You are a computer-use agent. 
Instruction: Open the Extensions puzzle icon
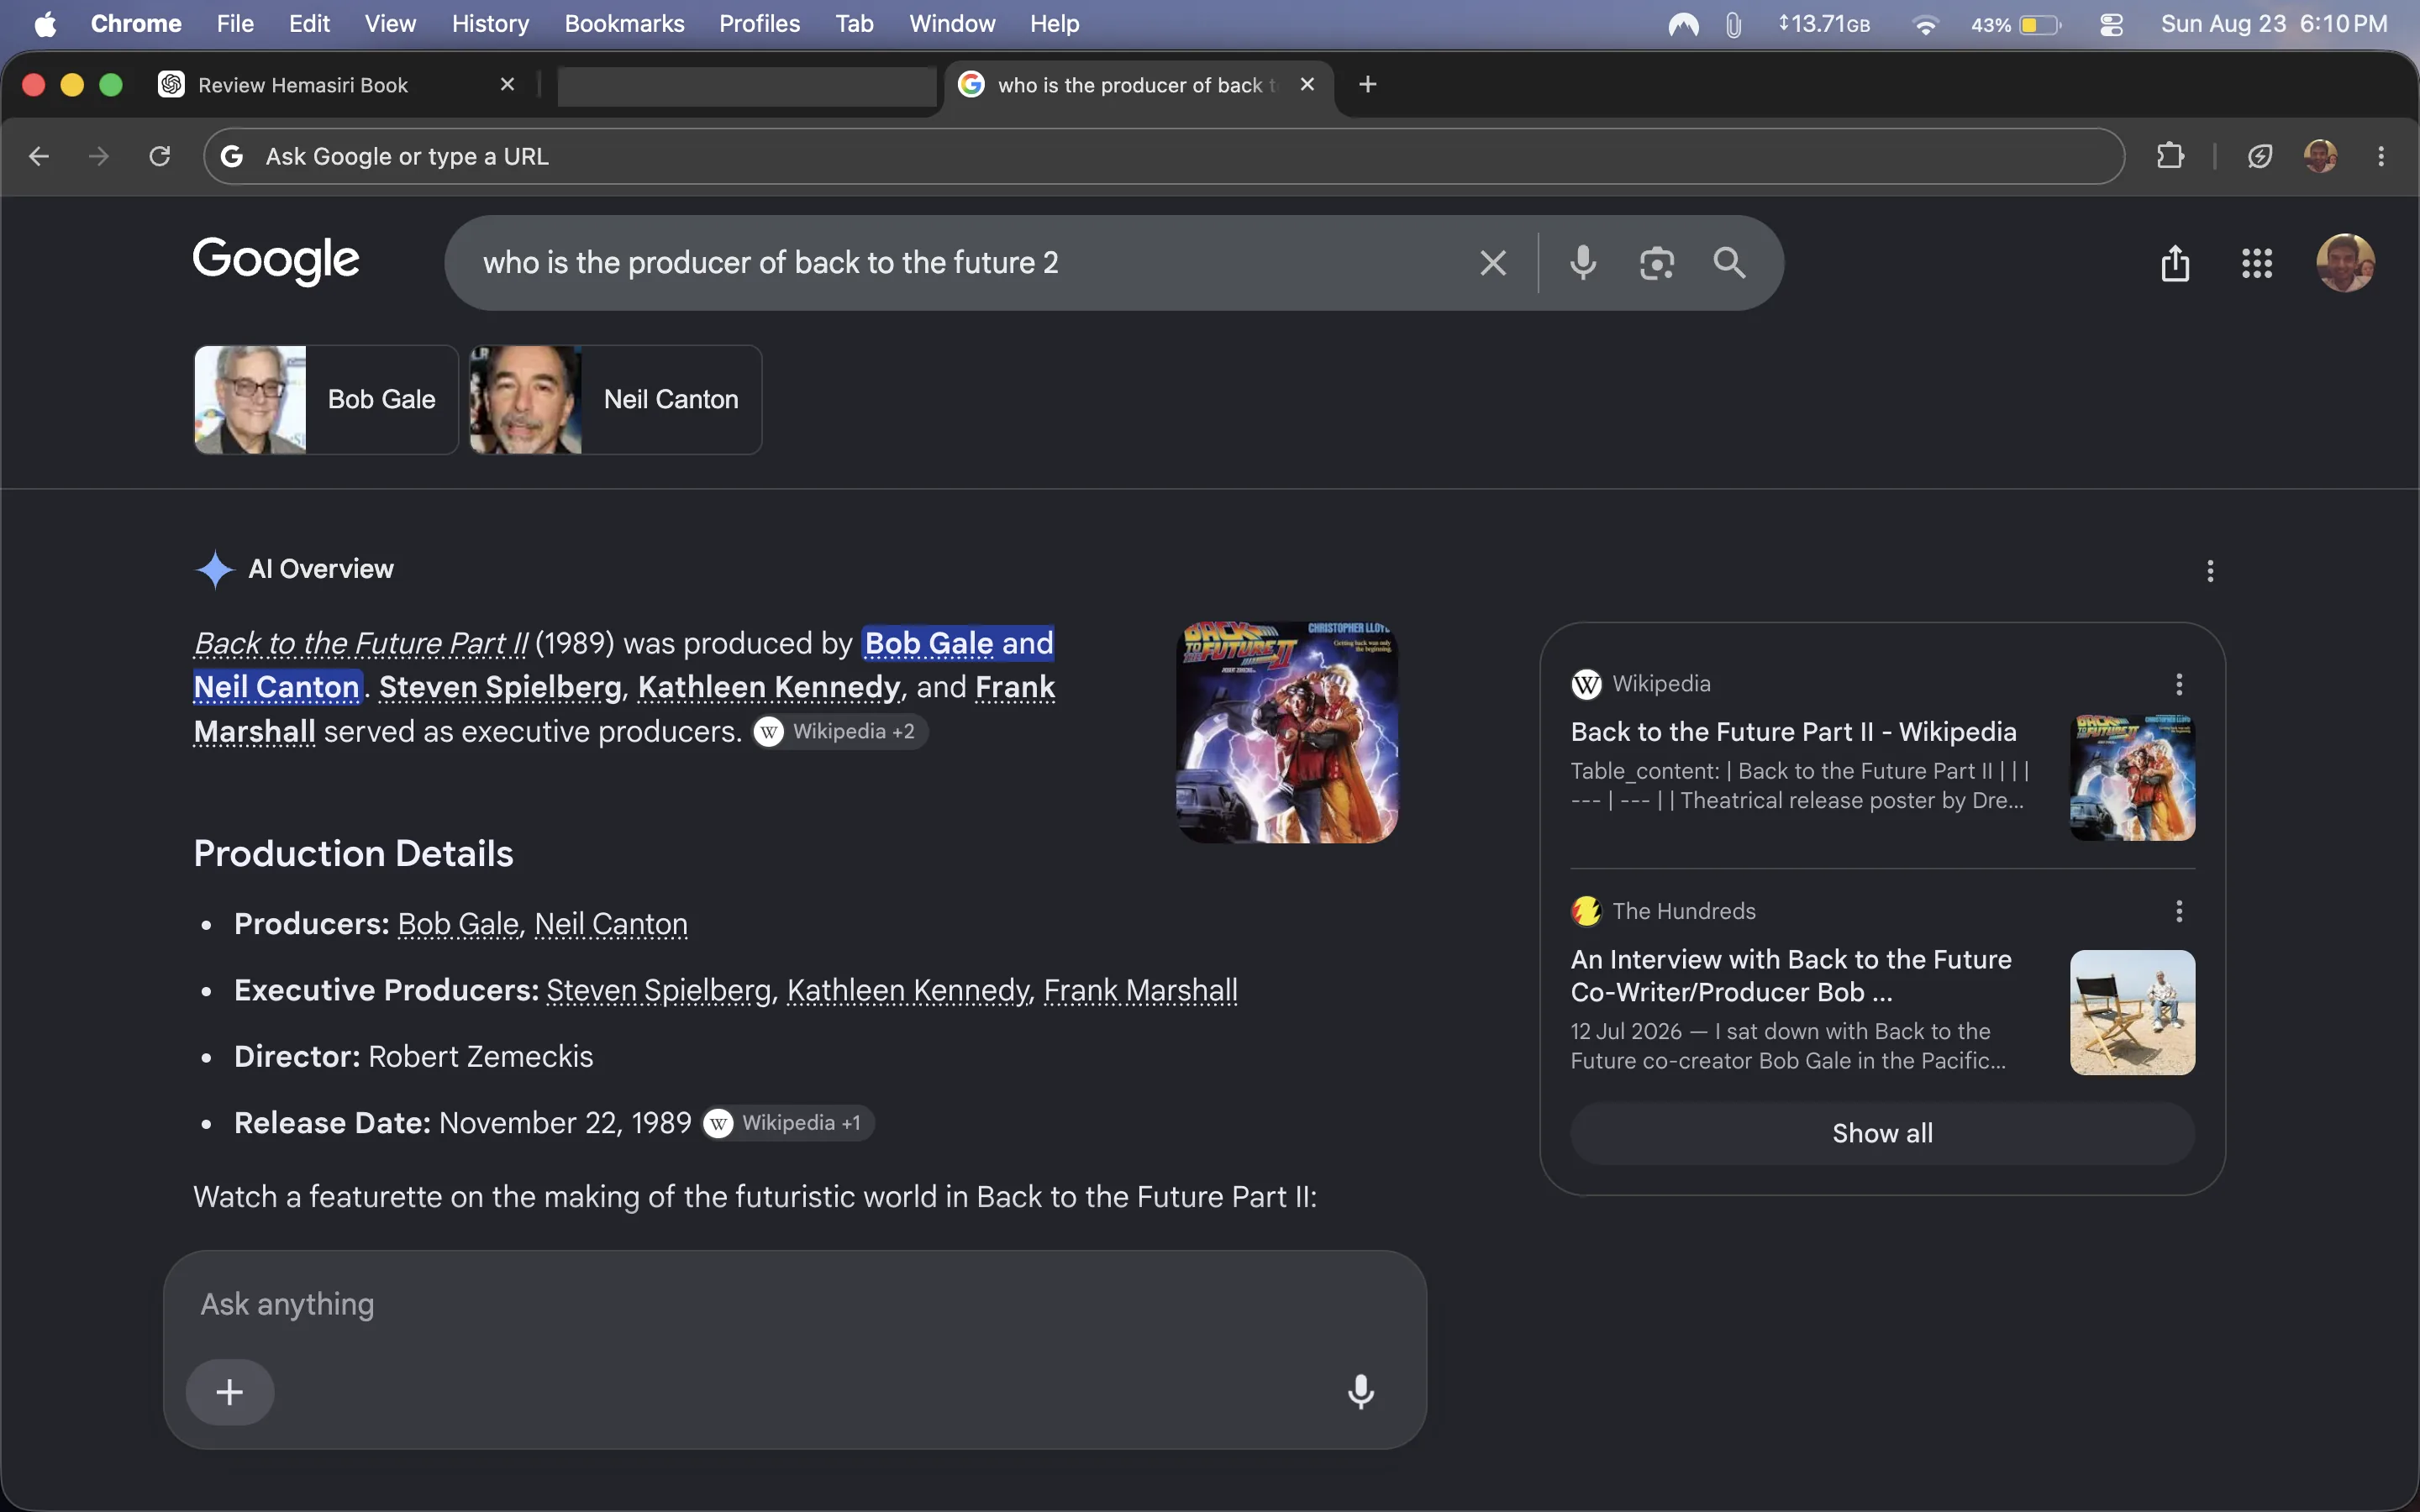(x=2170, y=156)
